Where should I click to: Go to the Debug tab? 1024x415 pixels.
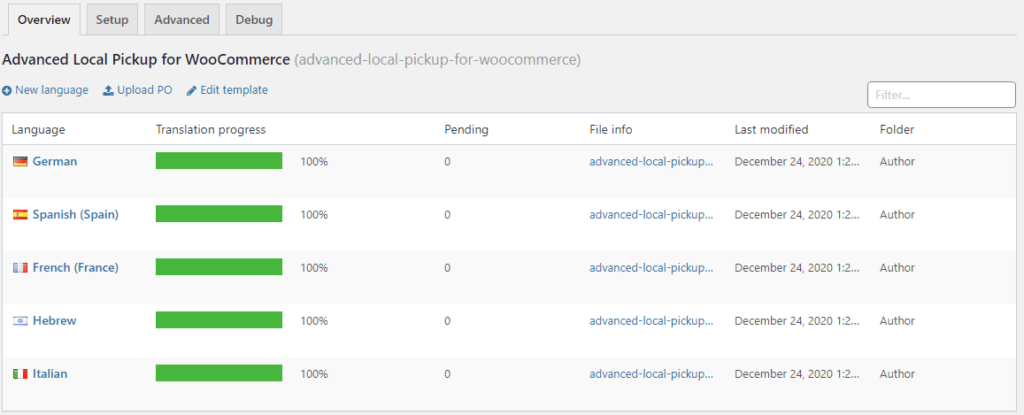[254, 19]
